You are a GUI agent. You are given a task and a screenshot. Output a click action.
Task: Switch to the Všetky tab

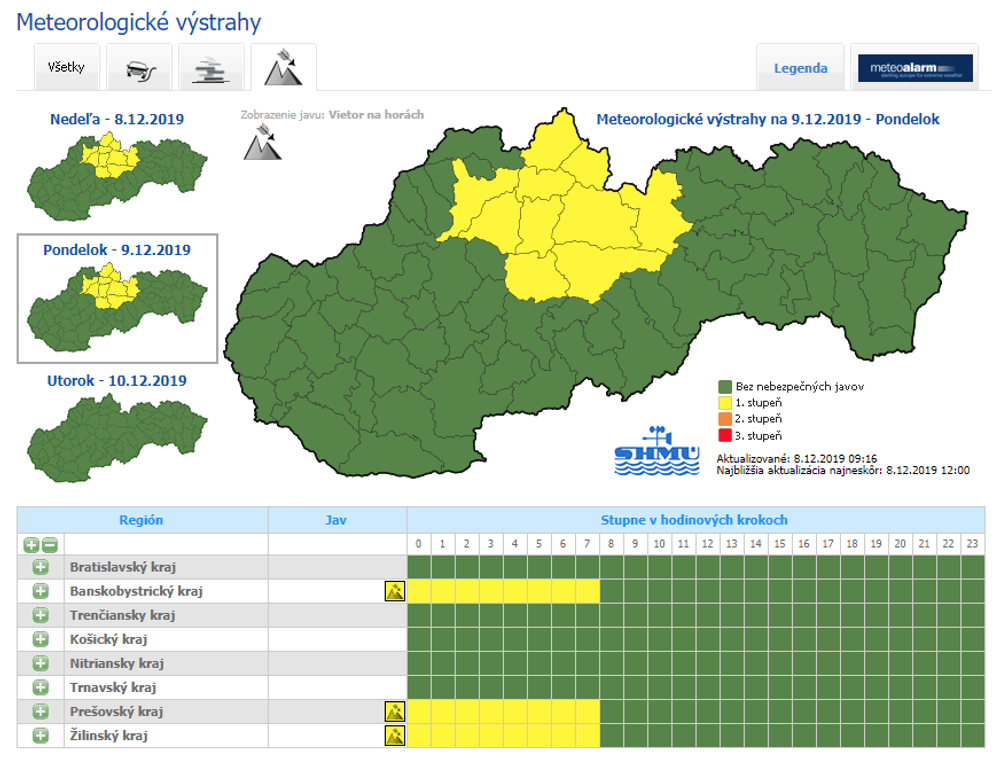click(x=66, y=66)
